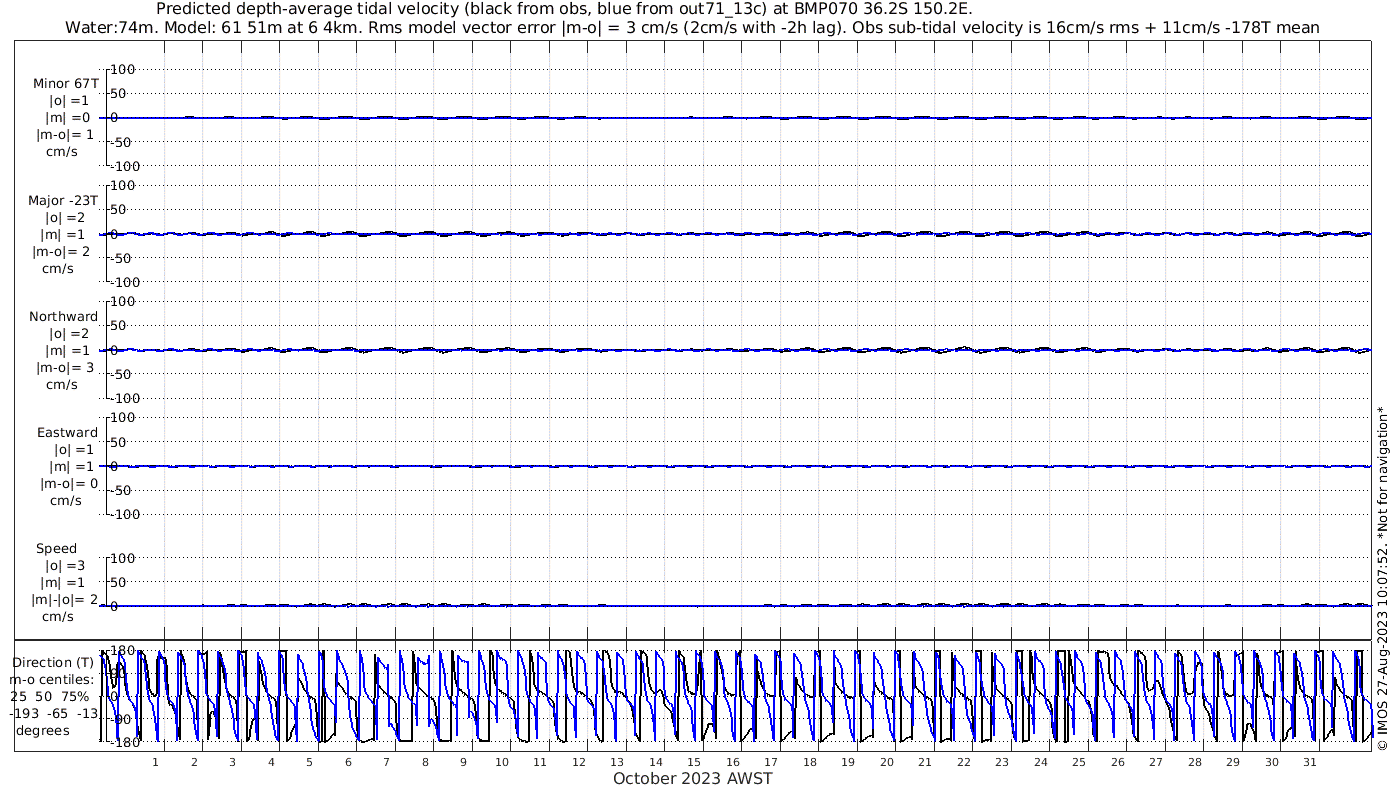Image resolution: width=1400 pixels, height=800 pixels.
Task: Click the "25 50 75%" centile header
Action: click(x=50, y=696)
